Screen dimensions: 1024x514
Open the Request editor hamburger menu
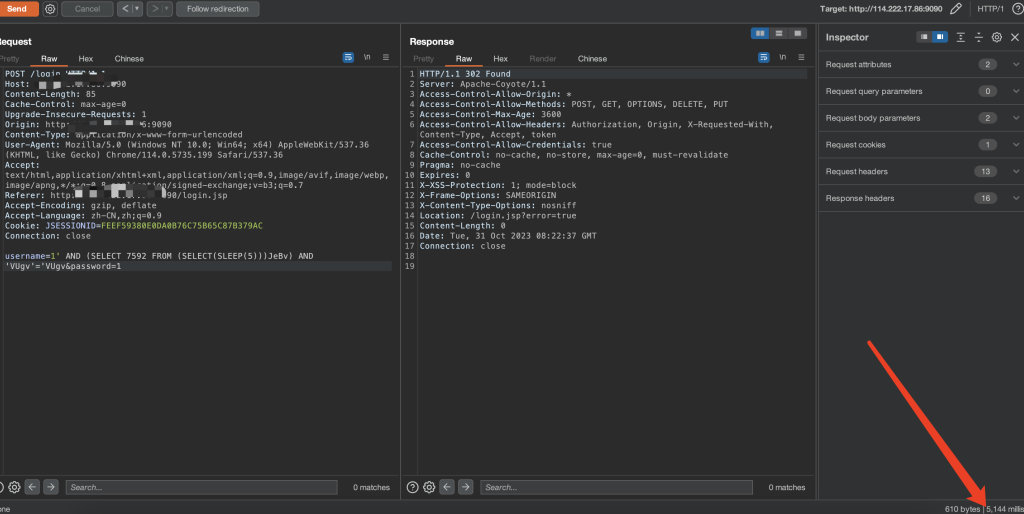pyautogui.click(x=386, y=57)
